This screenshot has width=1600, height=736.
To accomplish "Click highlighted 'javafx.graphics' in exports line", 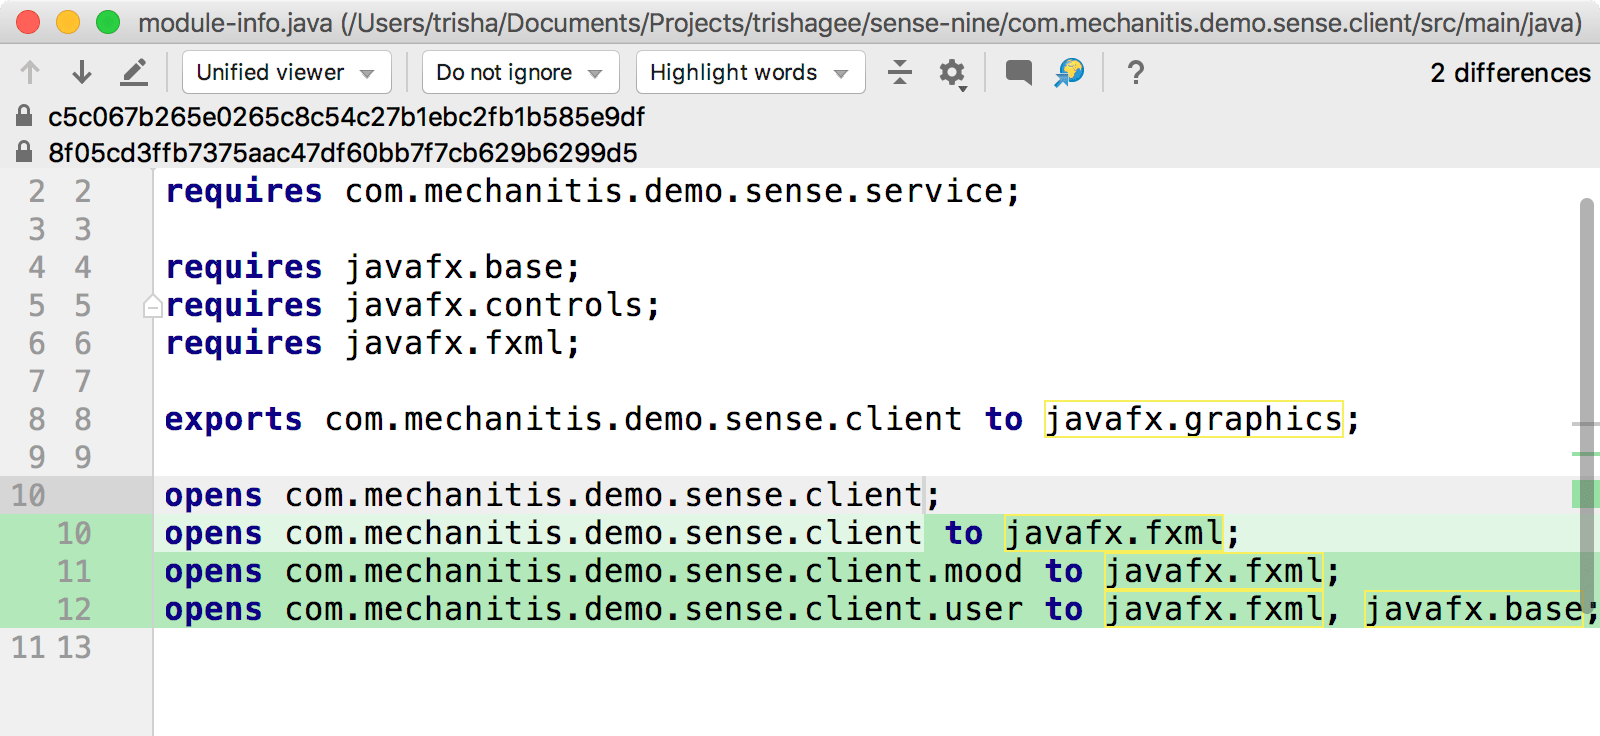I will 1193,419.
